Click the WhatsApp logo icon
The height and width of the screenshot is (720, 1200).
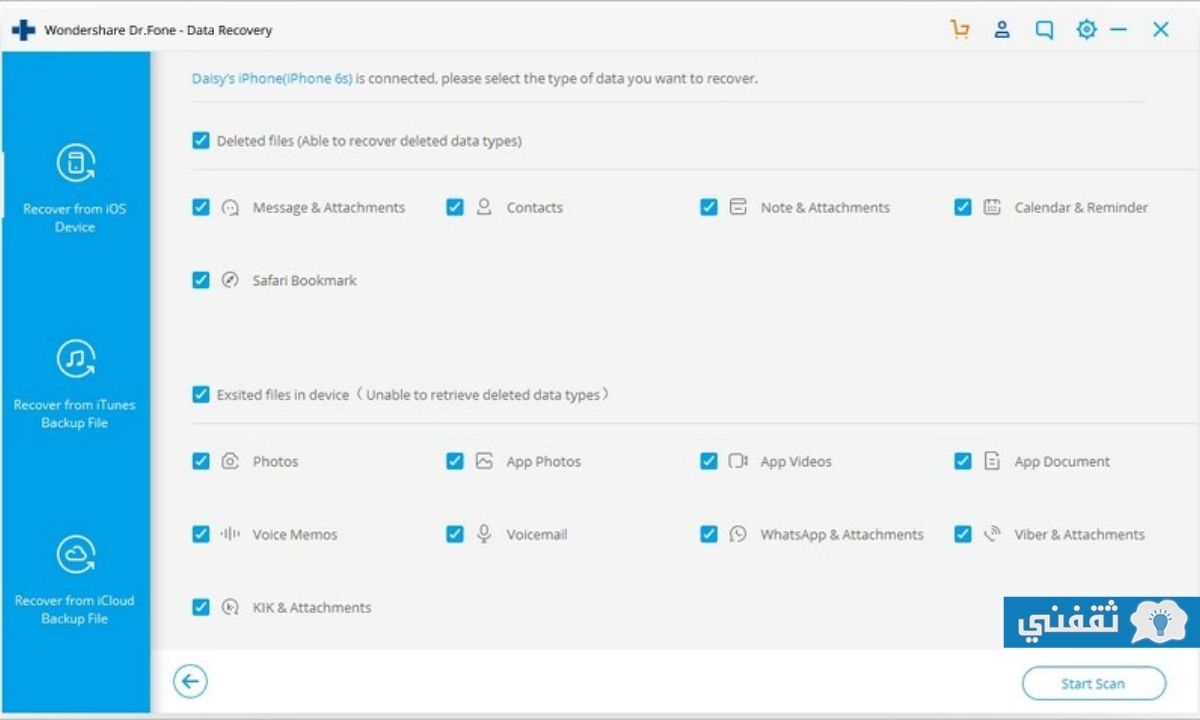(x=738, y=534)
